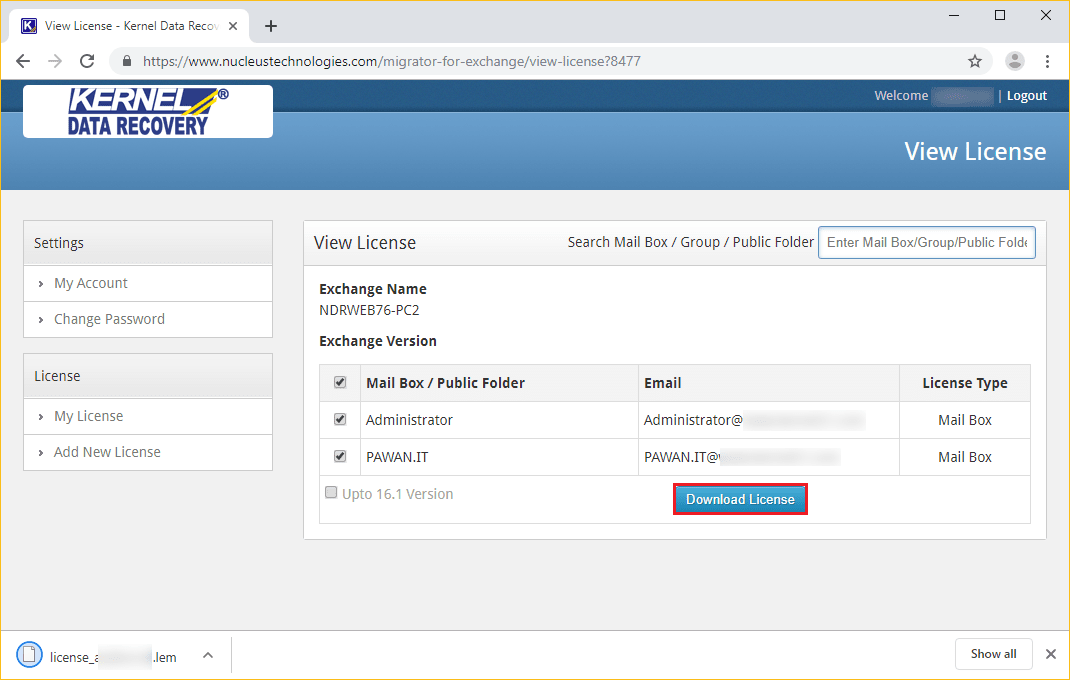Click the padlock site security icon

pyautogui.click(x=127, y=61)
